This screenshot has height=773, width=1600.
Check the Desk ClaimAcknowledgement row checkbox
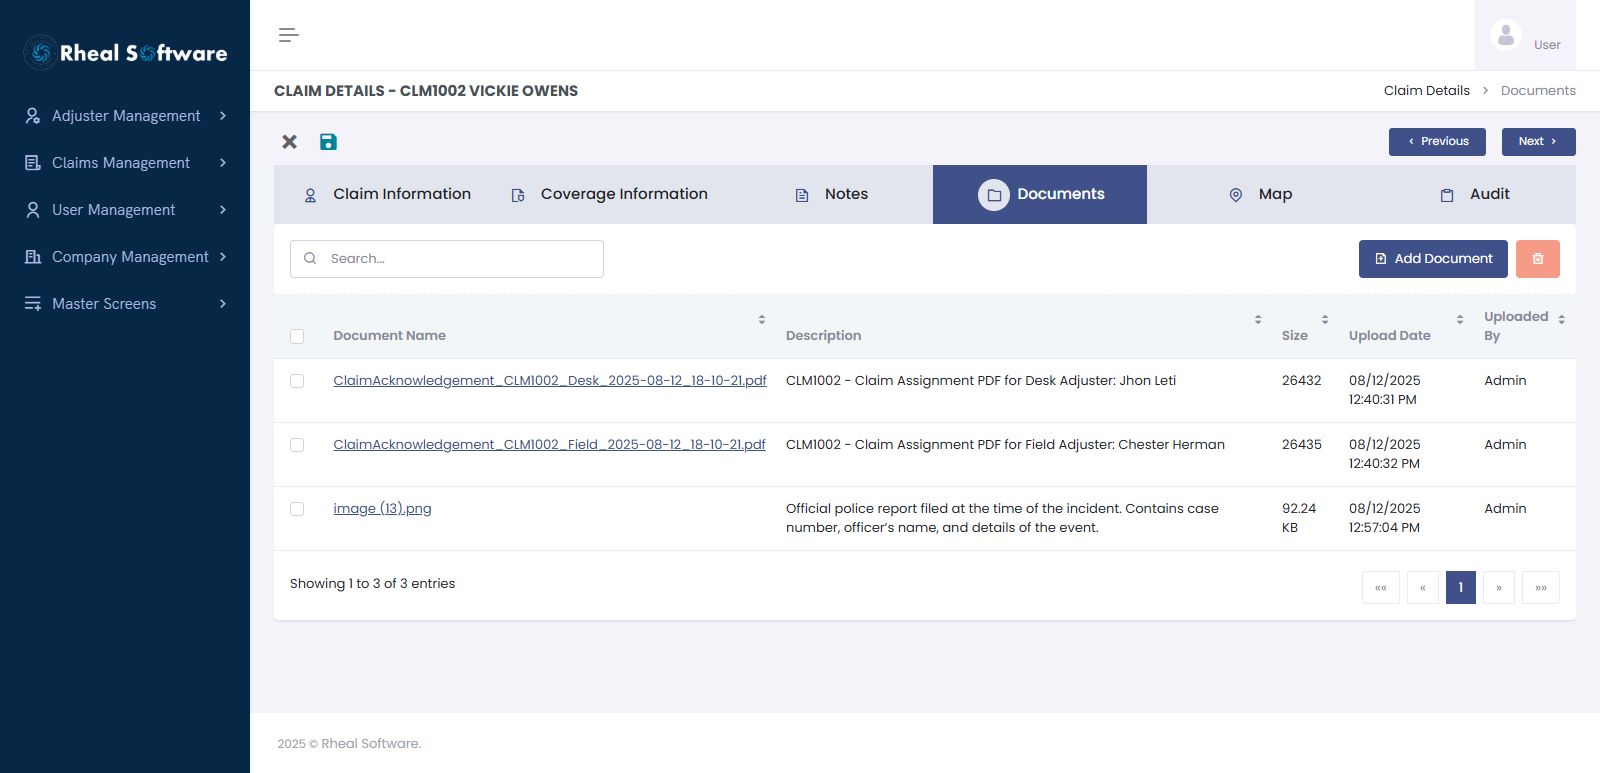(297, 381)
